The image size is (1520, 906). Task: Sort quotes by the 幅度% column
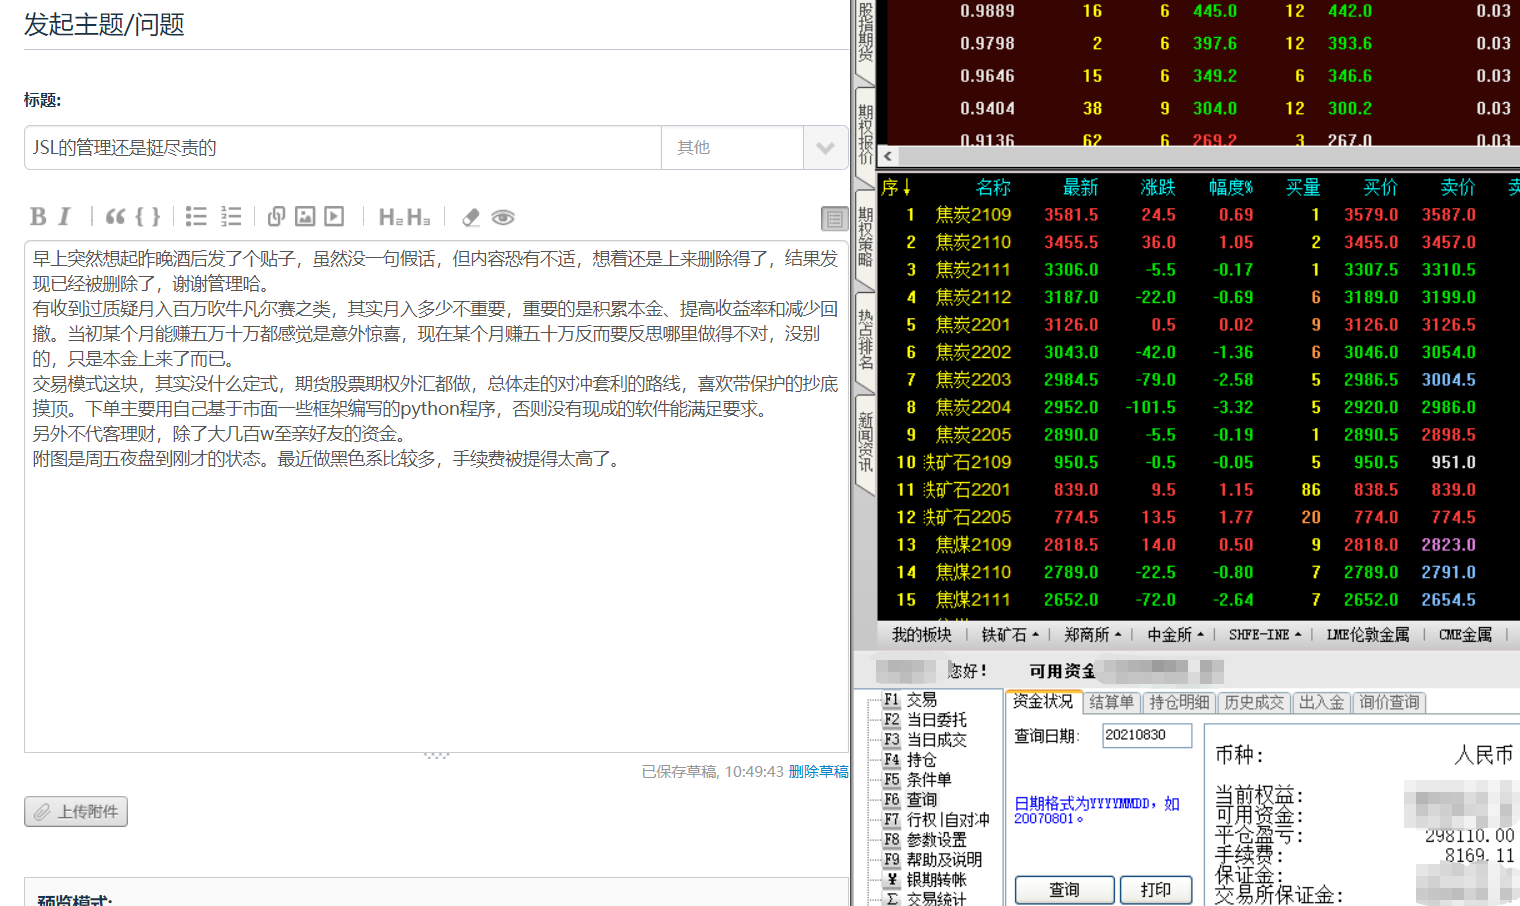pos(1231,187)
